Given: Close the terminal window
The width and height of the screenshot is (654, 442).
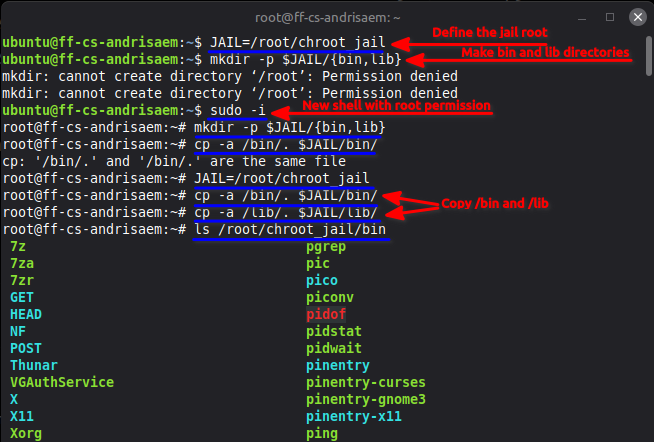Looking at the screenshot, I should pos(638,17).
